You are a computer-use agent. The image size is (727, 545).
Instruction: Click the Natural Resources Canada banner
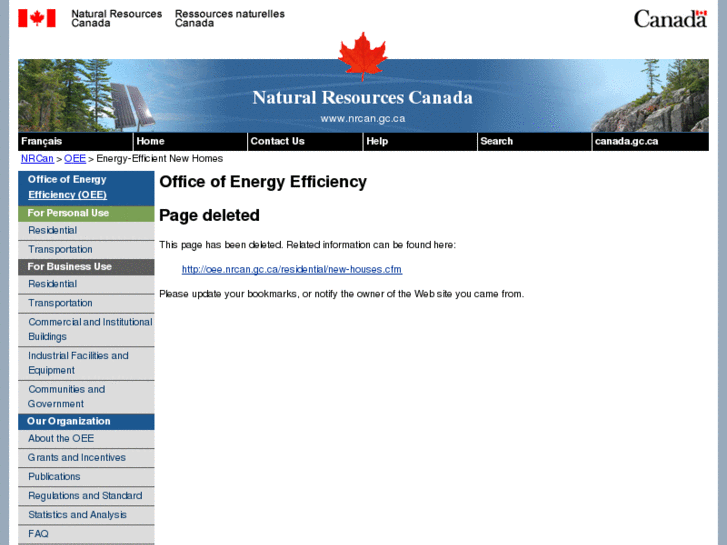coord(363,96)
